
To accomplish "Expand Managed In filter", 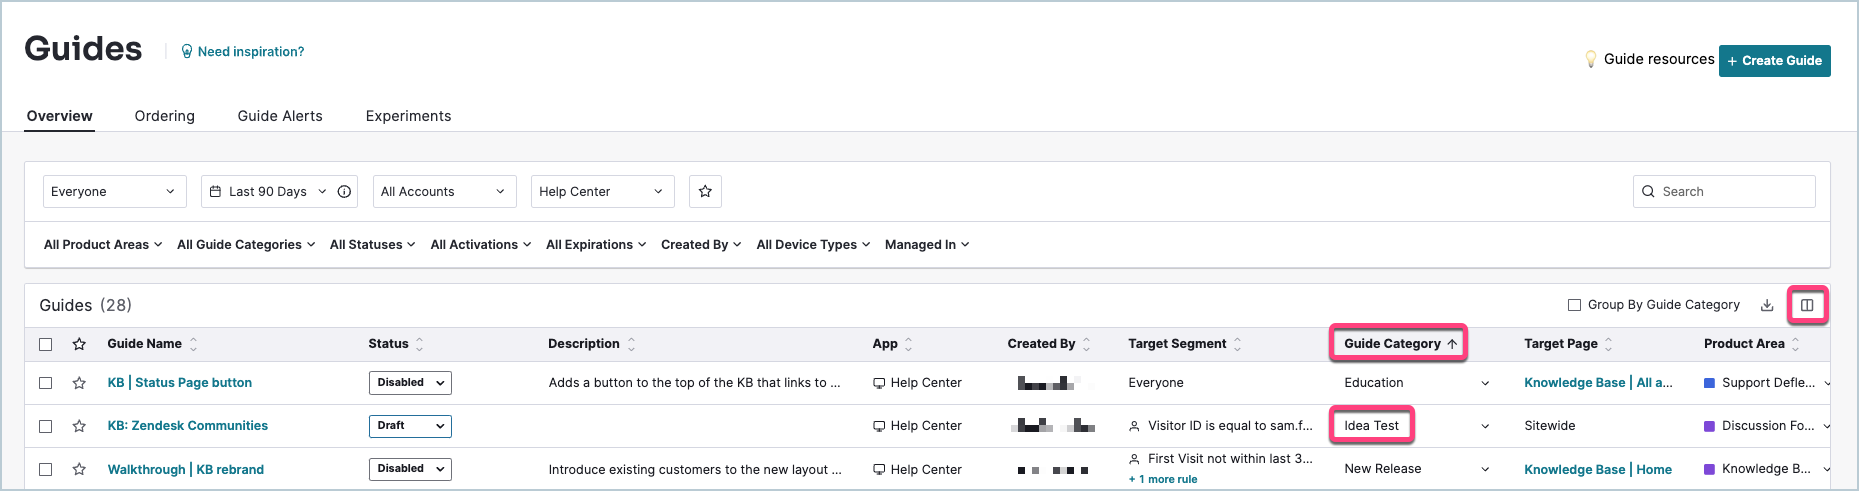I will click(927, 245).
